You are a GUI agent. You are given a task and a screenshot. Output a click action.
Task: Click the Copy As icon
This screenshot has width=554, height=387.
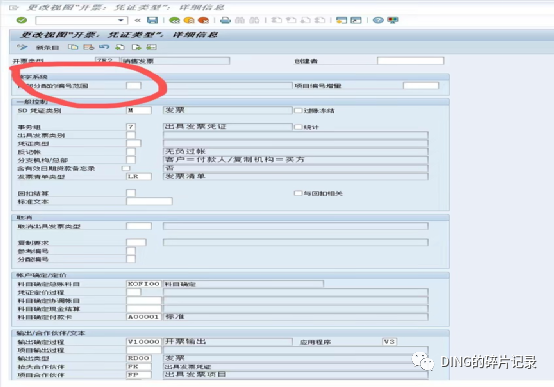pos(73,47)
